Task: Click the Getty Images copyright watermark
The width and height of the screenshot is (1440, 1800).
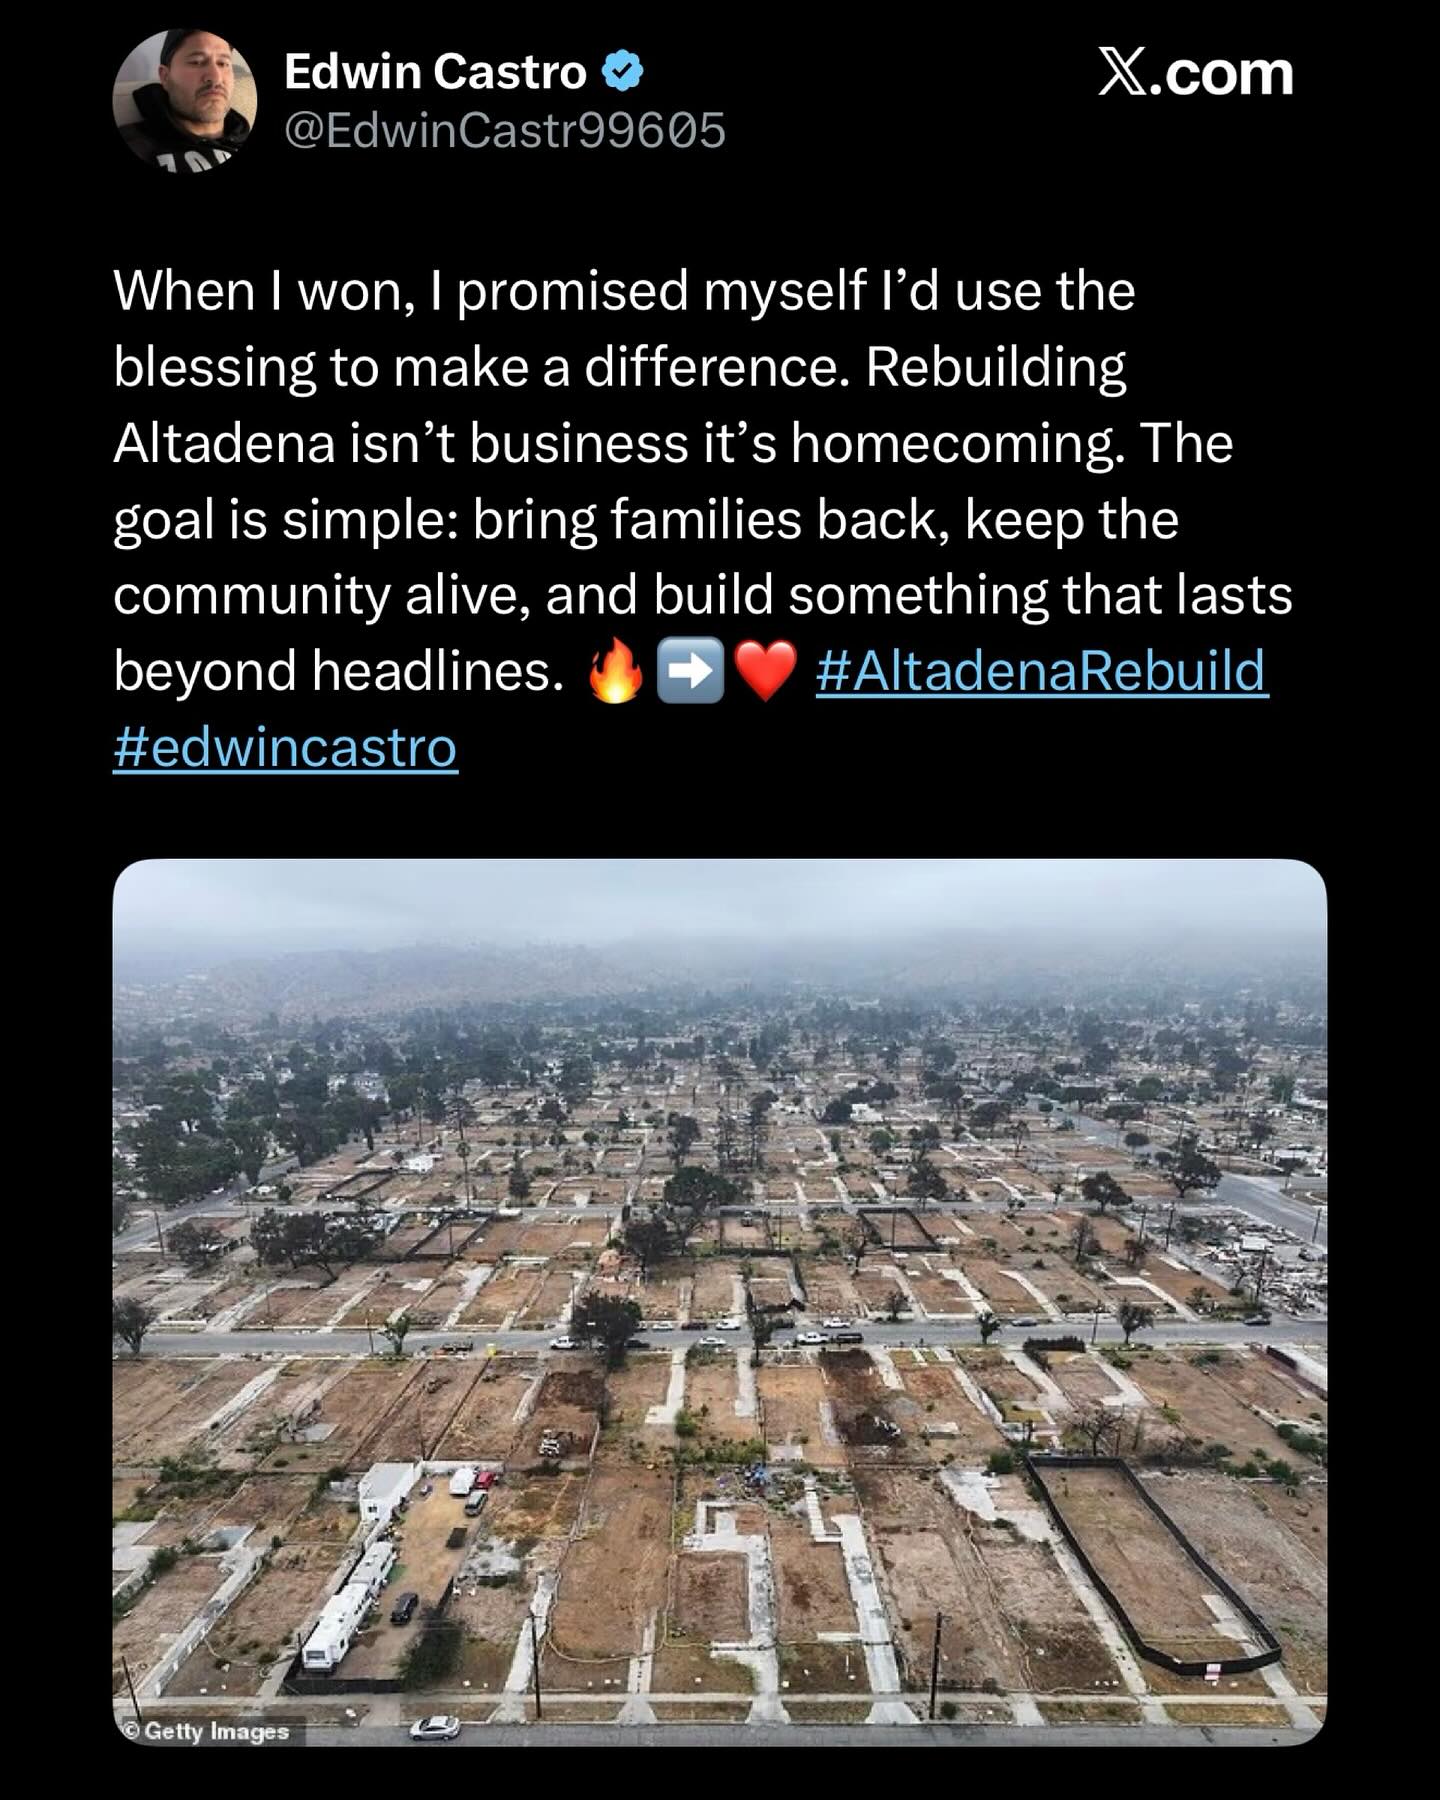Action: click(206, 1731)
